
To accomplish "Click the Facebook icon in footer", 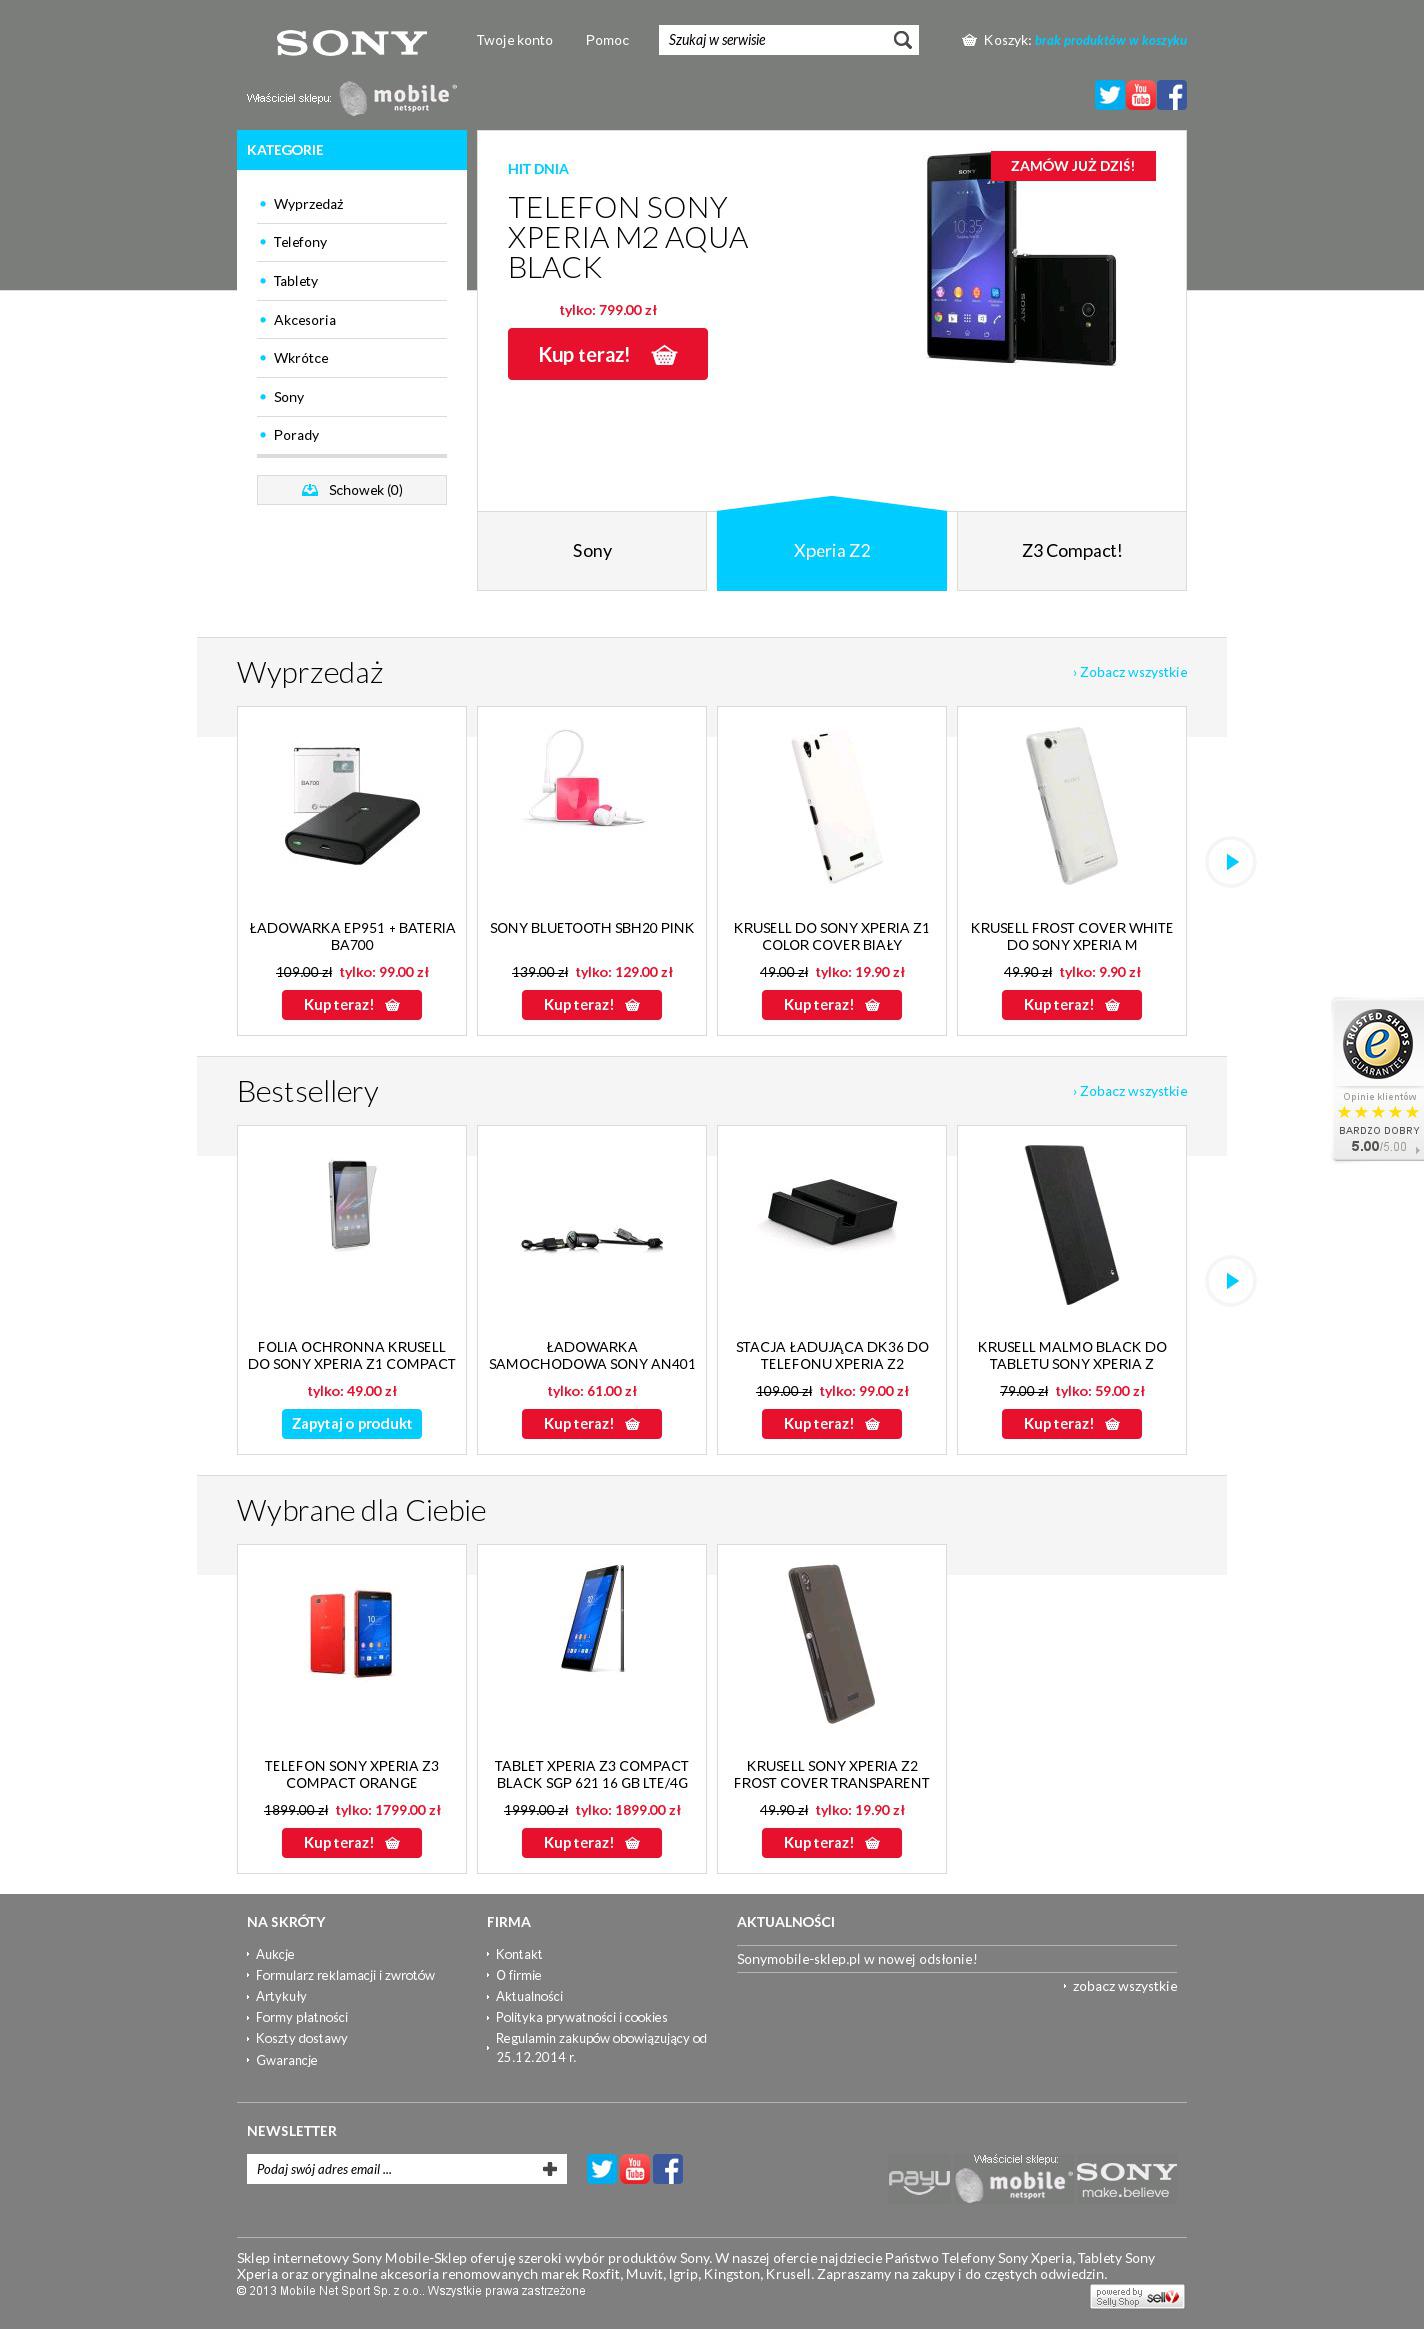I will coord(668,2169).
